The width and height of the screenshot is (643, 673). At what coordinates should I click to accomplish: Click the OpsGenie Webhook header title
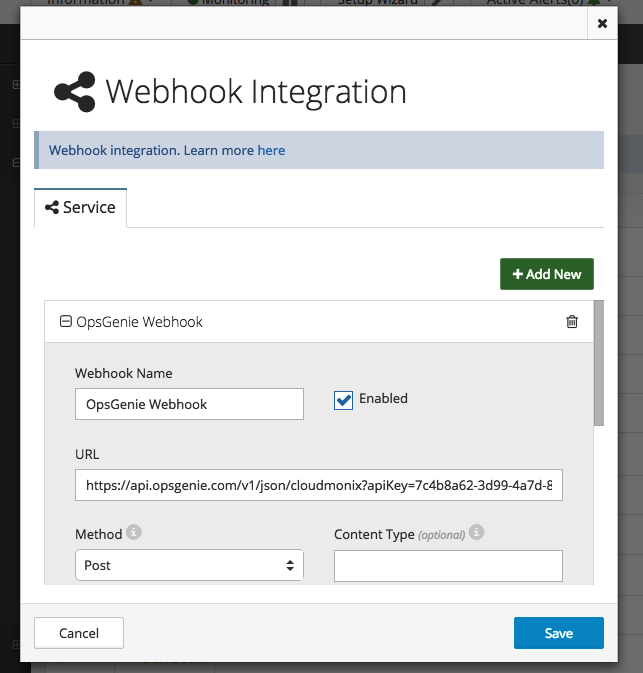tap(139, 322)
